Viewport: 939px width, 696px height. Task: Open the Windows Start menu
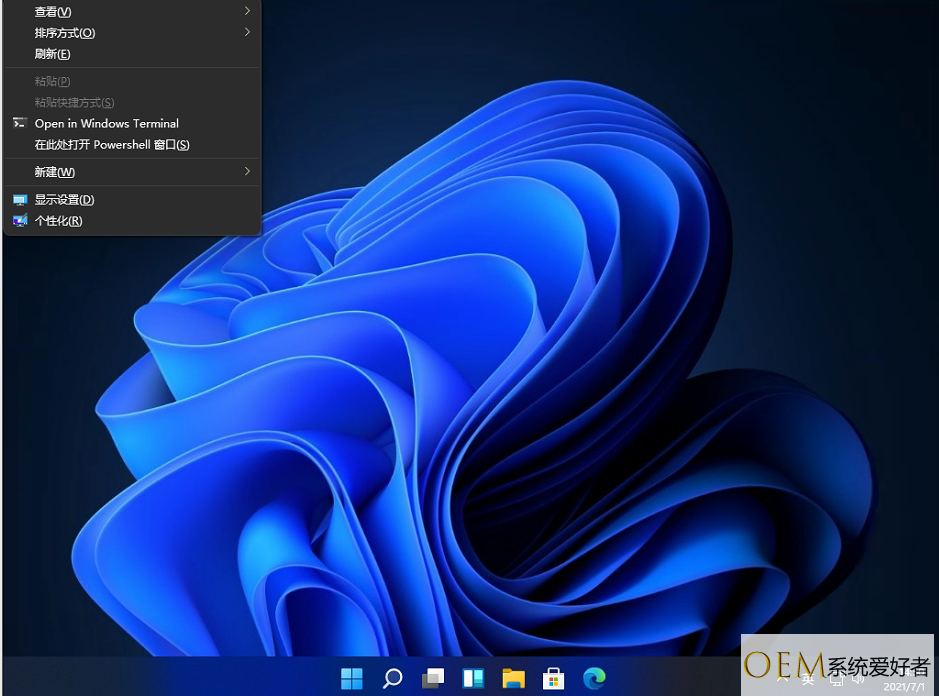click(352, 679)
